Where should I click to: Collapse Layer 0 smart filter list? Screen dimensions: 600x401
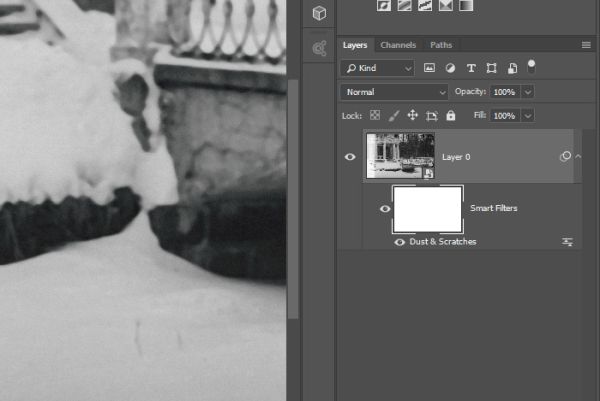(578, 156)
